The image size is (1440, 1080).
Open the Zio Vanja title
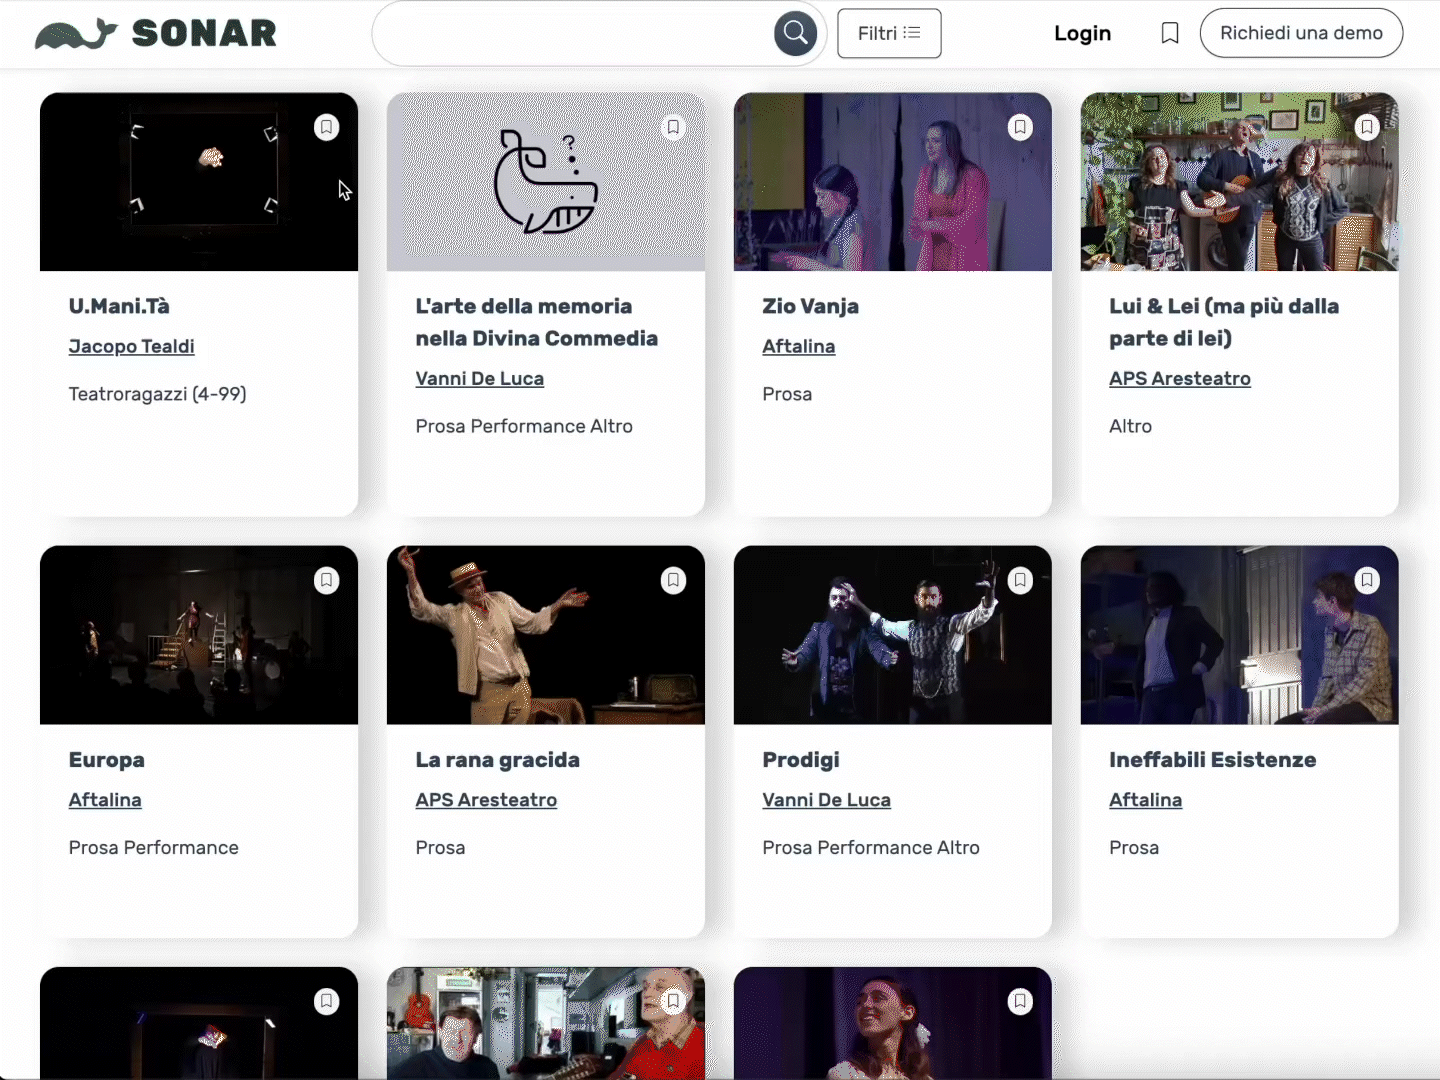tap(811, 306)
